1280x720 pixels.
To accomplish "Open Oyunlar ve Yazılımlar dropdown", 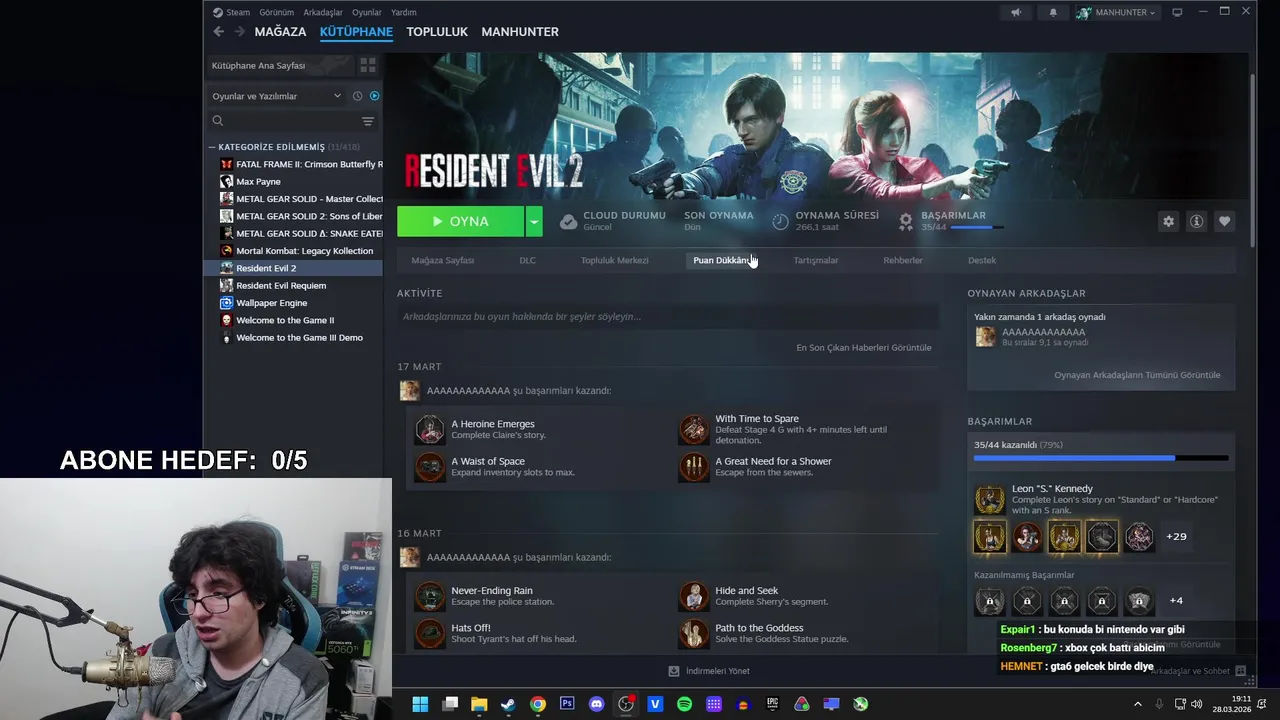I will [276, 96].
